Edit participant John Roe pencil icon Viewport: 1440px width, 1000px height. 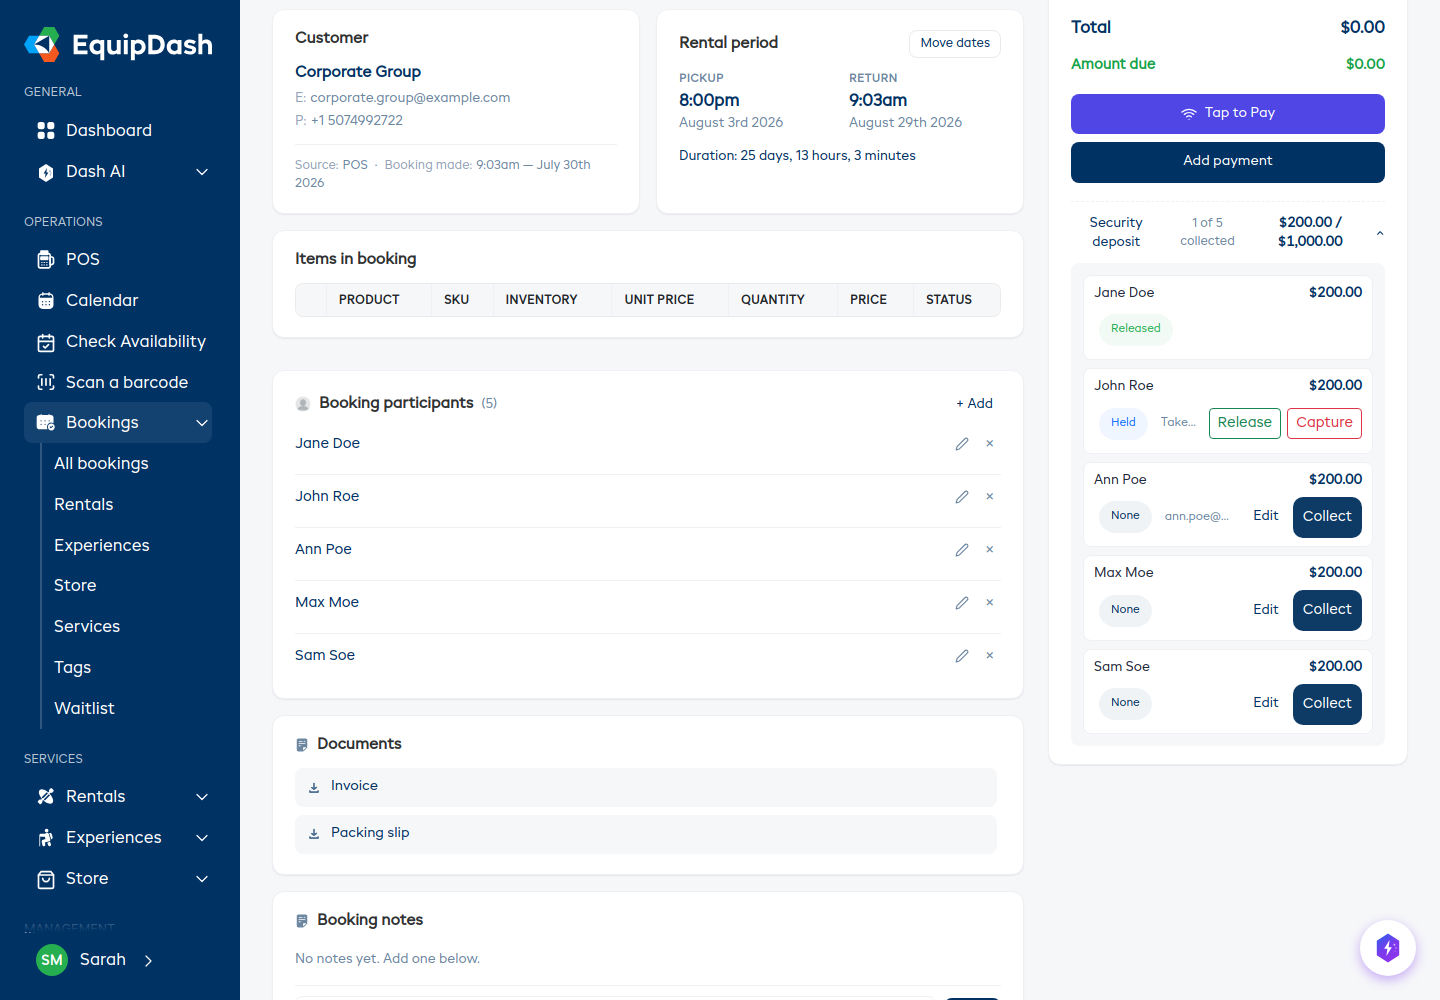click(x=962, y=497)
